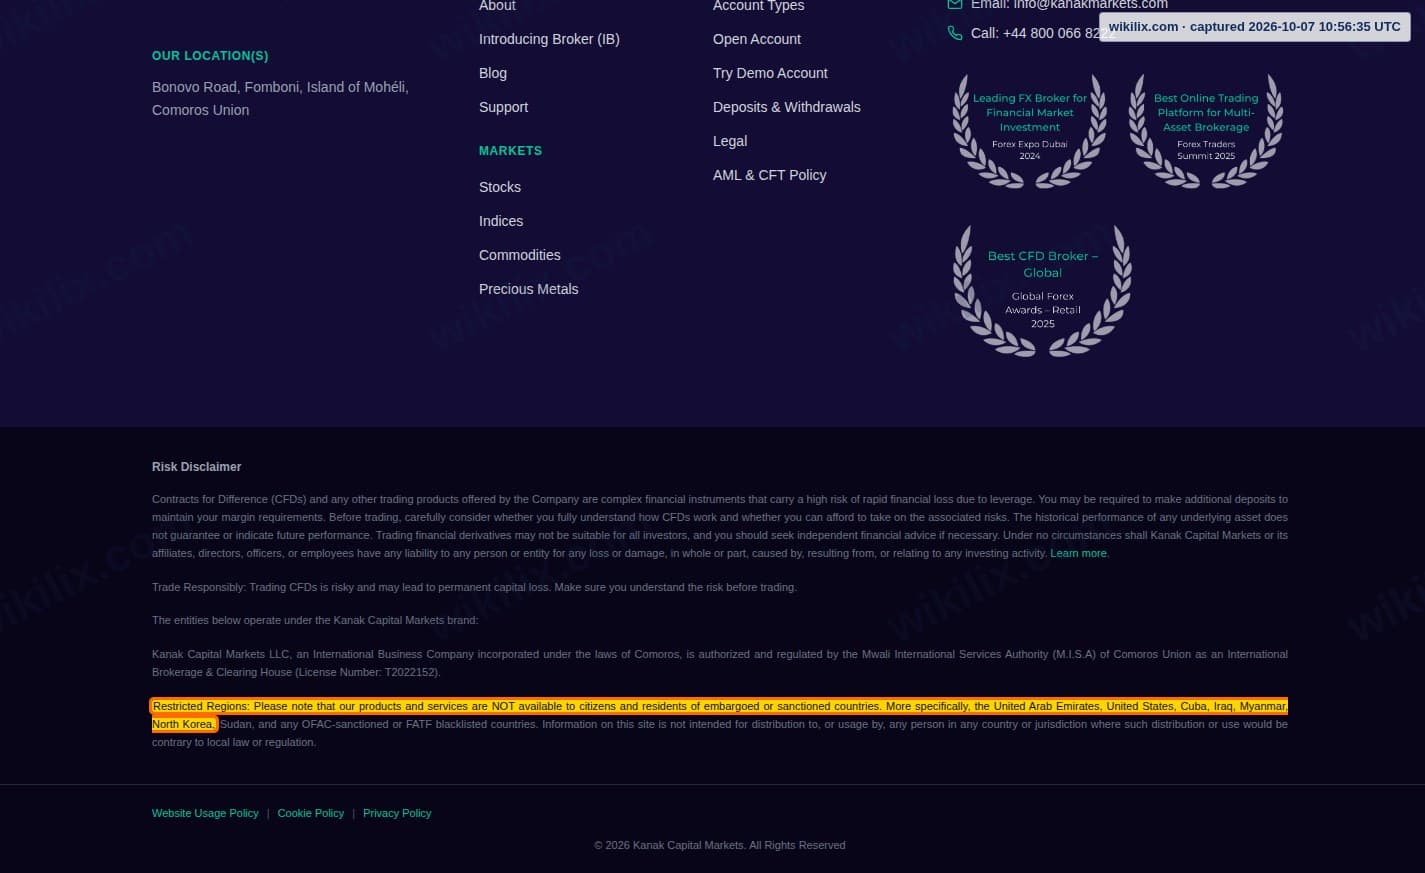Click Try Demo Account link
The height and width of the screenshot is (873, 1425).
(770, 73)
